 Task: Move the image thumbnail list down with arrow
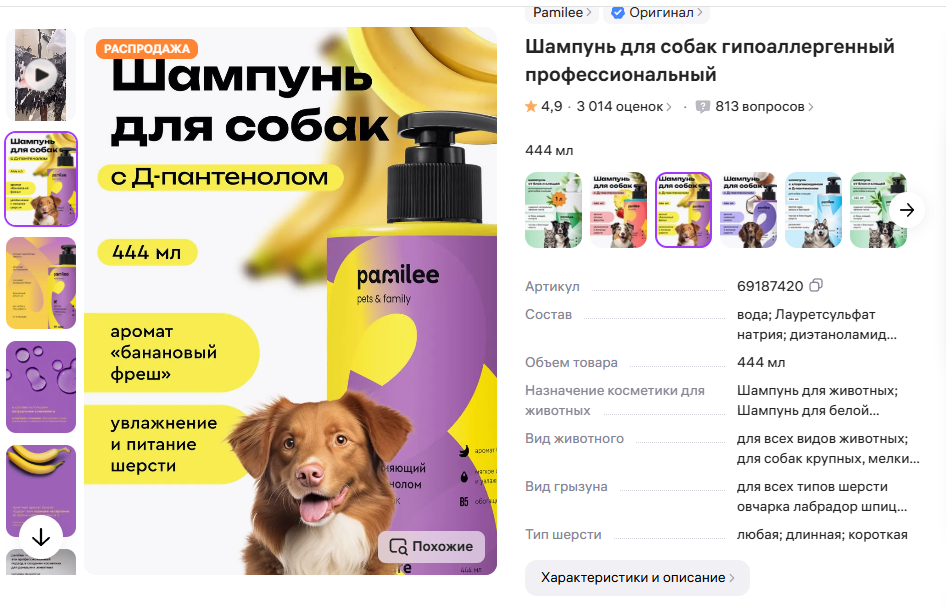pos(41,537)
